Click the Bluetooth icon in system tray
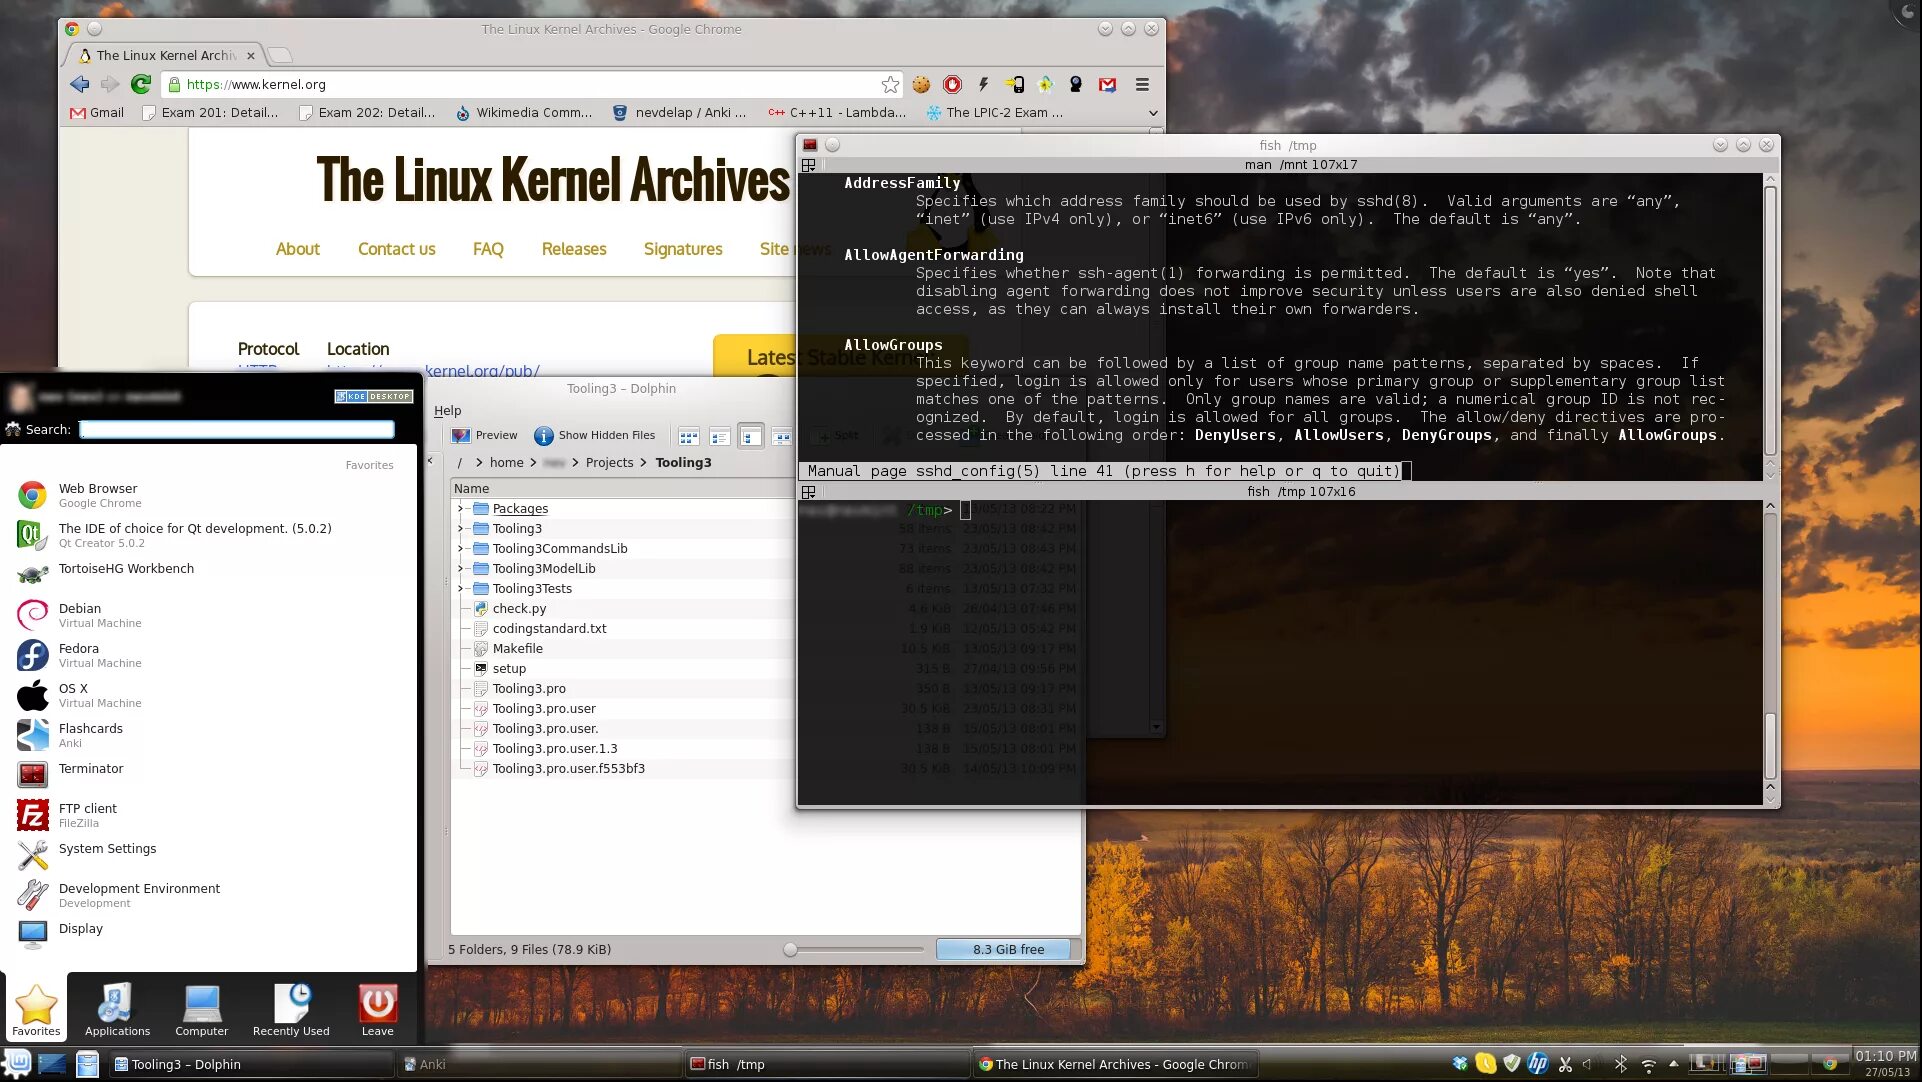 tap(1621, 1064)
